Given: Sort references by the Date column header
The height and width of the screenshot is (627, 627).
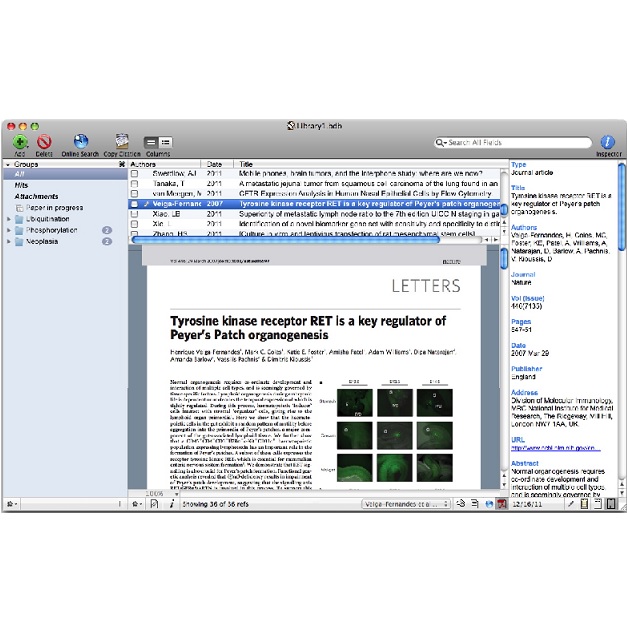Looking at the screenshot, I should click(x=215, y=164).
